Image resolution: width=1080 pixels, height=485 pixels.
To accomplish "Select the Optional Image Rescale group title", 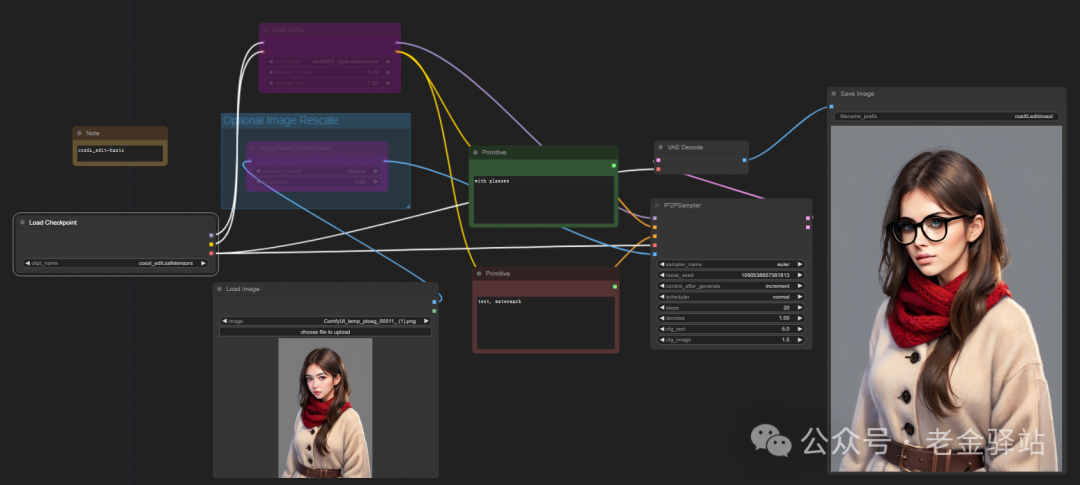I will [x=280, y=121].
